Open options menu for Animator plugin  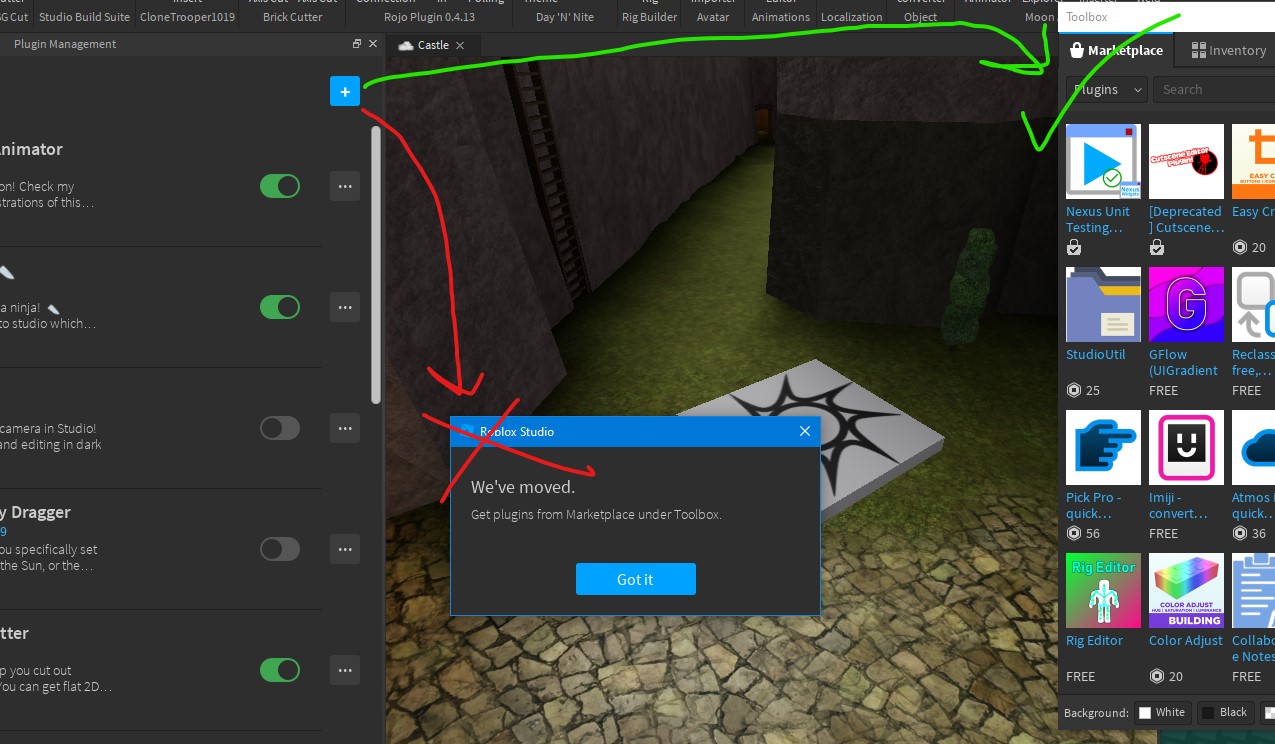click(x=344, y=186)
